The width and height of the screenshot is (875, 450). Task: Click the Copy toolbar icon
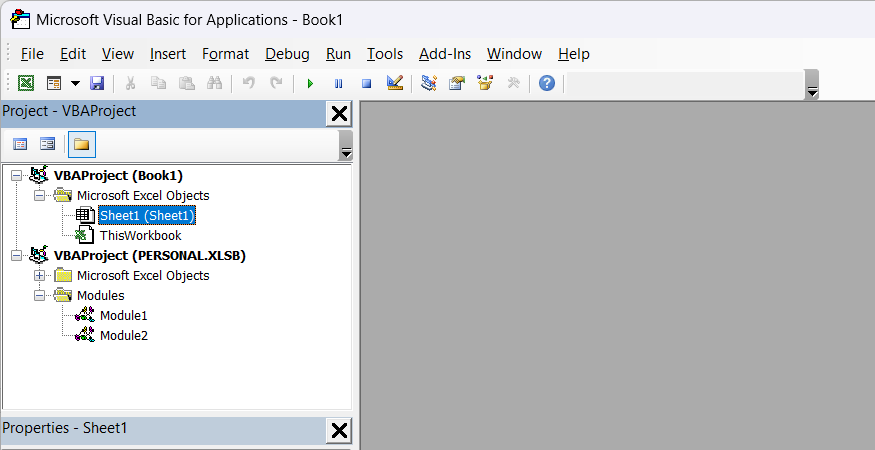coord(158,83)
